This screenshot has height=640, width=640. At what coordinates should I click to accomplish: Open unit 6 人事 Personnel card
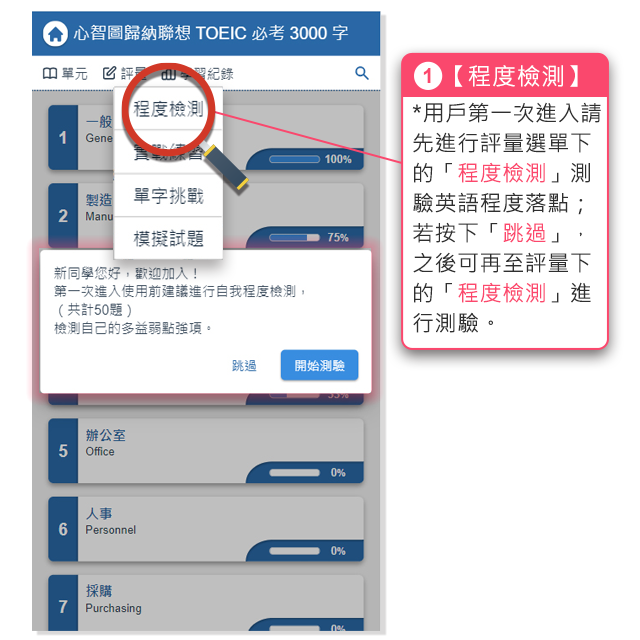tap(206, 529)
